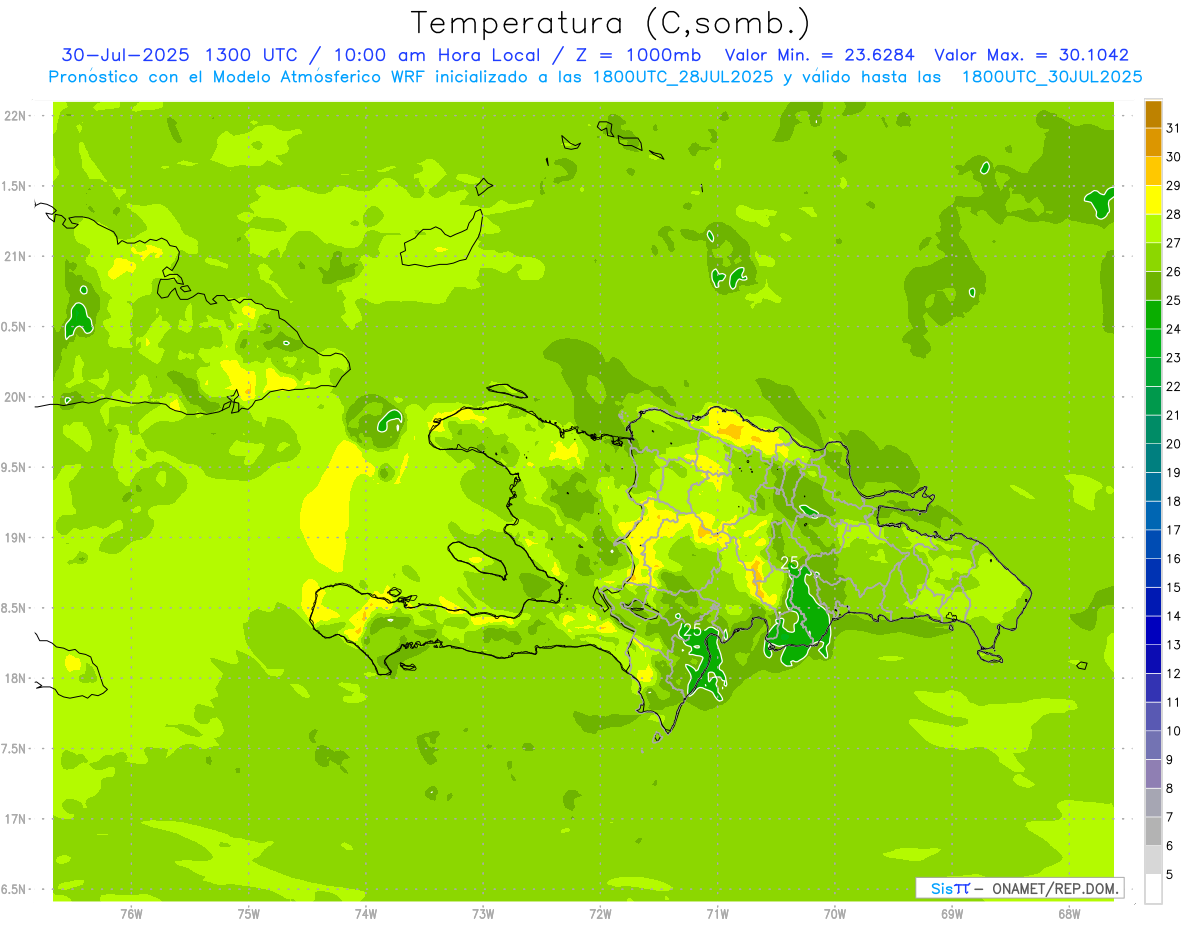The width and height of the screenshot is (1200, 927).
Task: Choose the gray swatch between 6 and 7
Action: tap(1154, 831)
